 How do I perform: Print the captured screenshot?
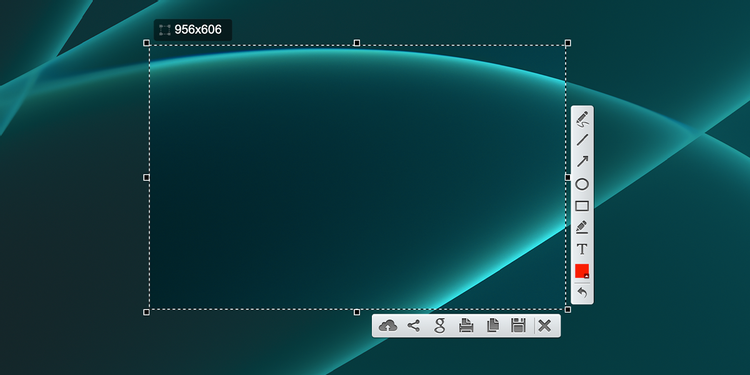point(466,326)
